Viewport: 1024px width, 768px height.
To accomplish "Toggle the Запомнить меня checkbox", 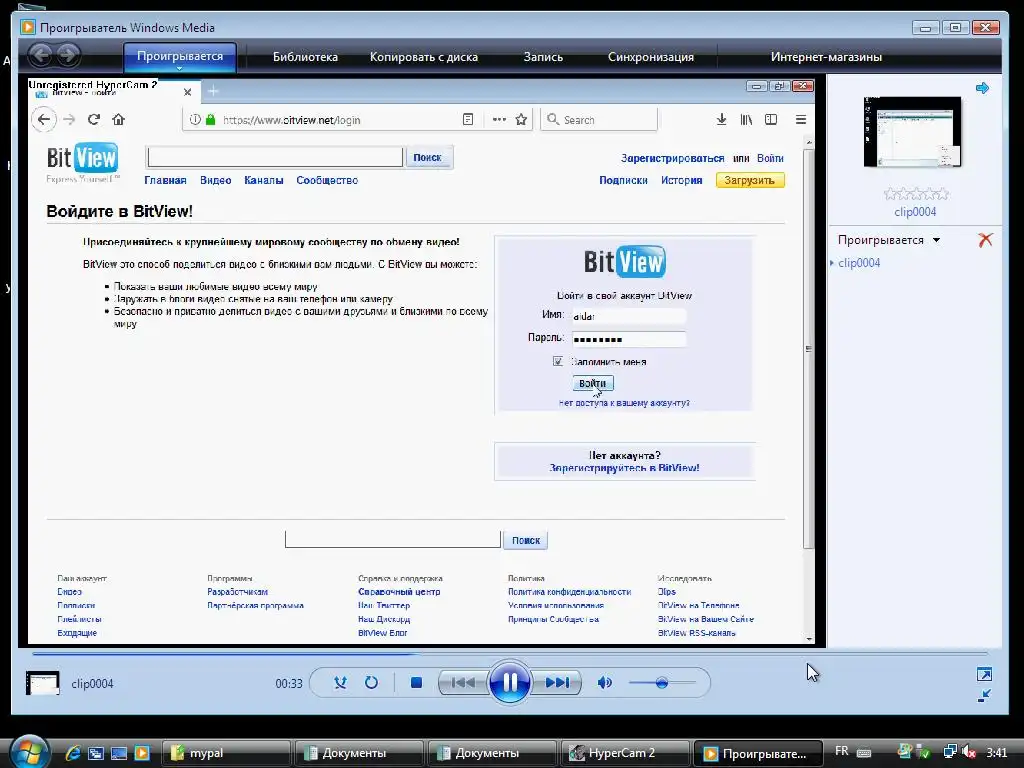I will pos(558,361).
